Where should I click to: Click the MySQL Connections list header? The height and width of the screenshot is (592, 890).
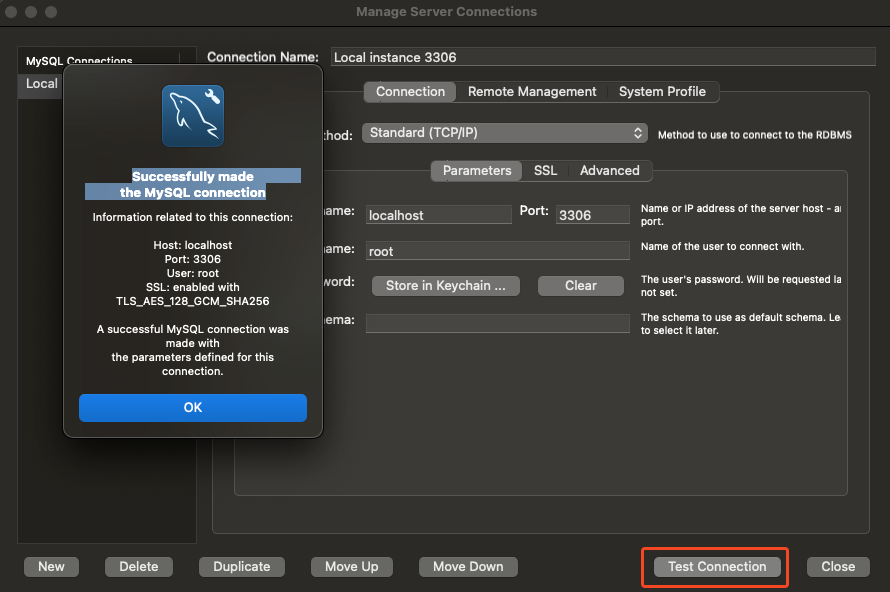click(79, 59)
